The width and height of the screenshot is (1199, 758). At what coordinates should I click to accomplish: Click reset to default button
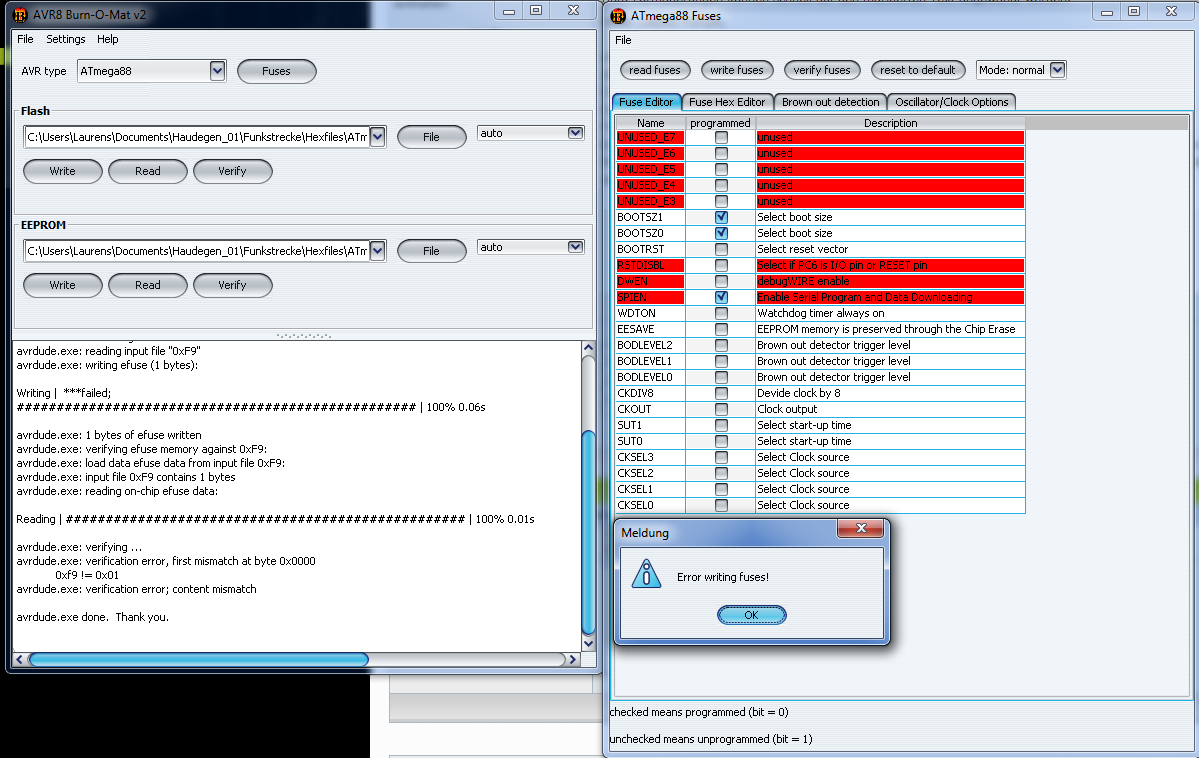tap(918, 70)
